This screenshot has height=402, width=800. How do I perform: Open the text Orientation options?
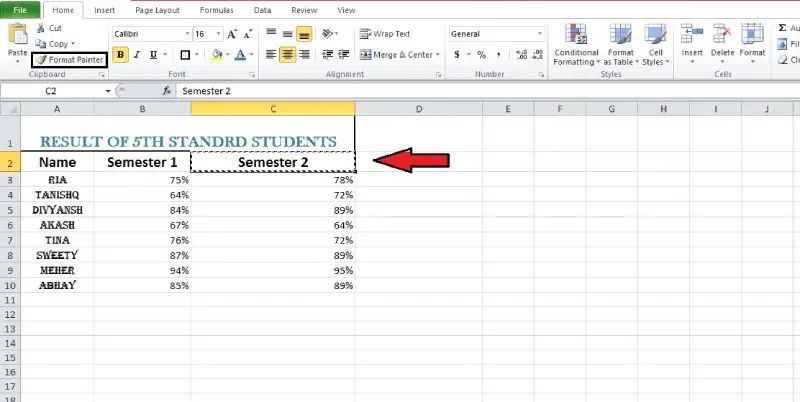[328, 34]
